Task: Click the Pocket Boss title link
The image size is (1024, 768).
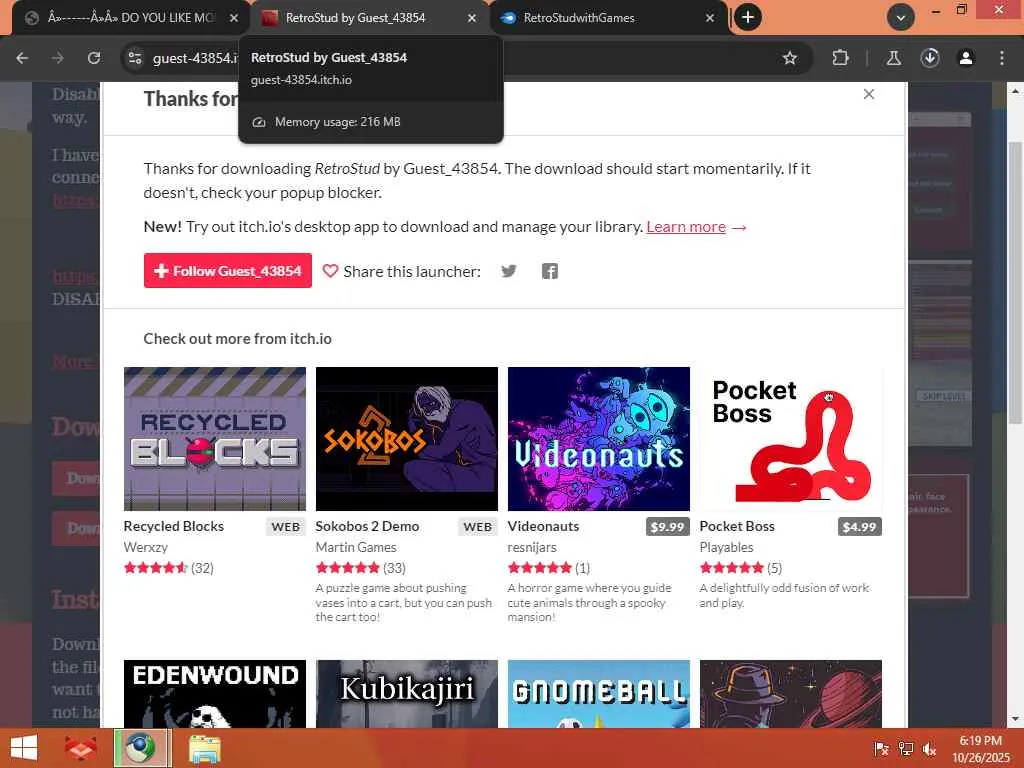Action: tap(737, 526)
